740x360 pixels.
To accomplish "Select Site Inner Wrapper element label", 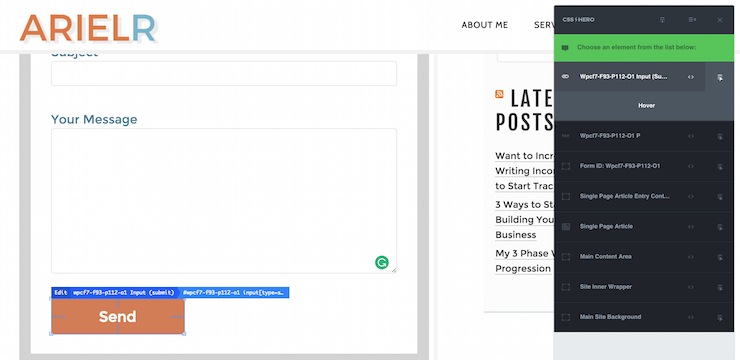I will click(x=605, y=287).
